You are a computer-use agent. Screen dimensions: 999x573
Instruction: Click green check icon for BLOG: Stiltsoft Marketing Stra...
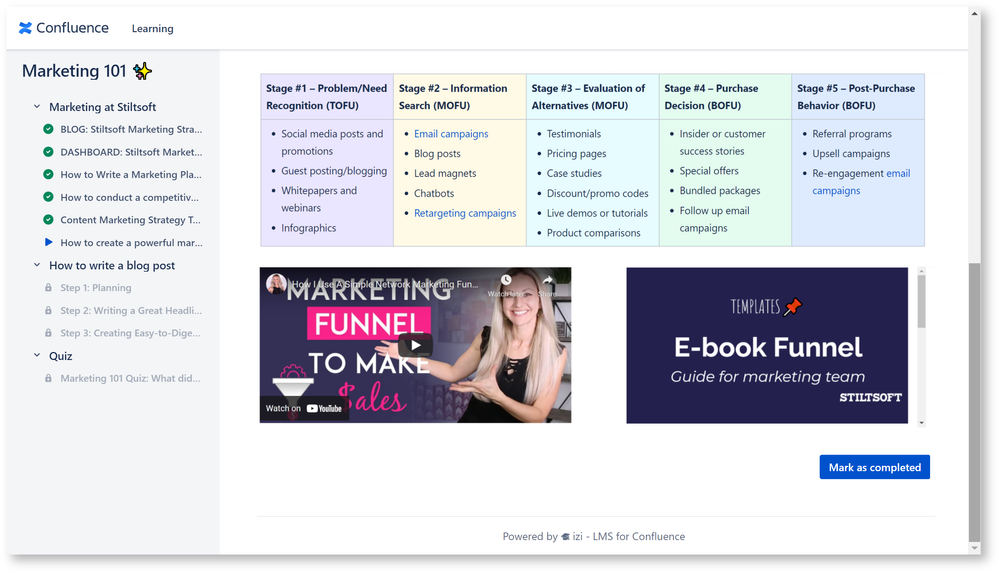pyautogui.click(x=48, y=129)
